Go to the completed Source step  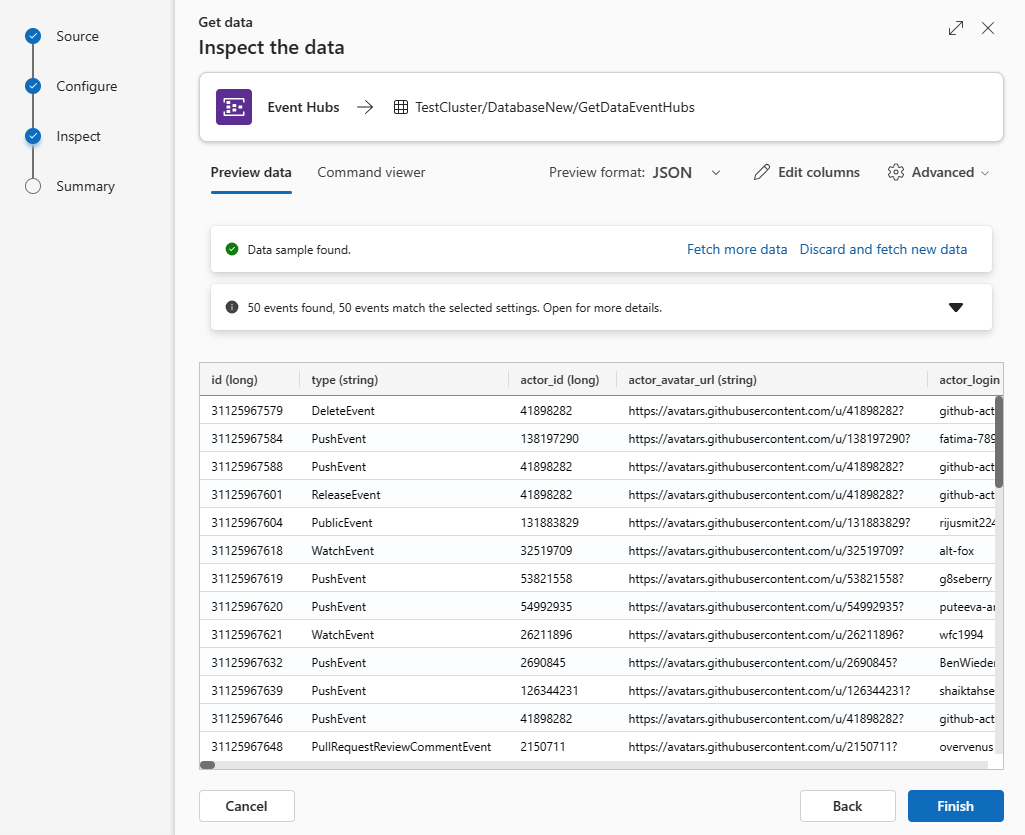point(33,36)
